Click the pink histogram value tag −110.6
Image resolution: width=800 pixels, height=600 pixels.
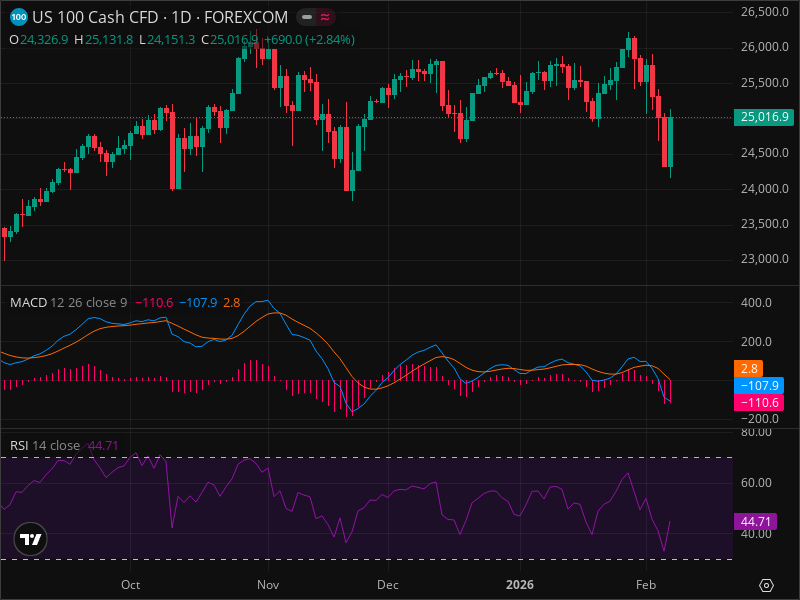click(759, 403)
